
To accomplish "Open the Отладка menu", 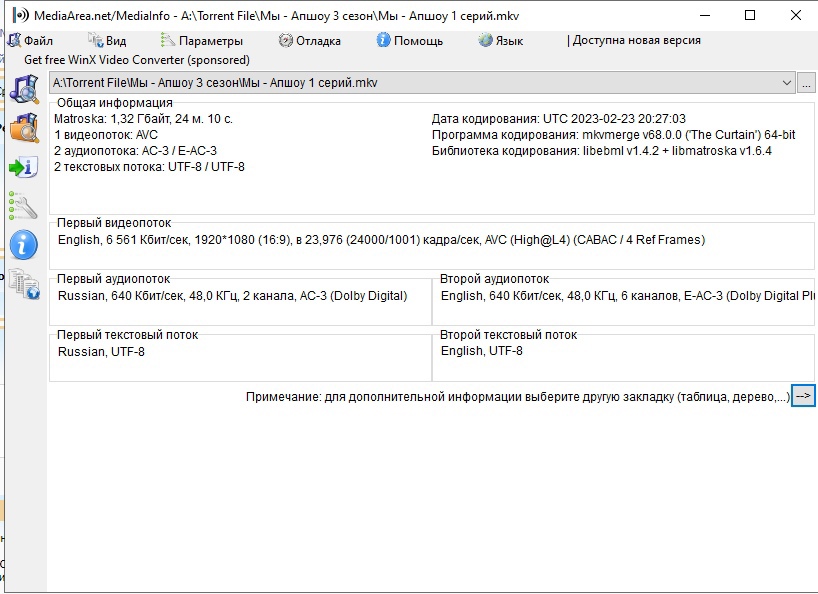I will [310, 41].
